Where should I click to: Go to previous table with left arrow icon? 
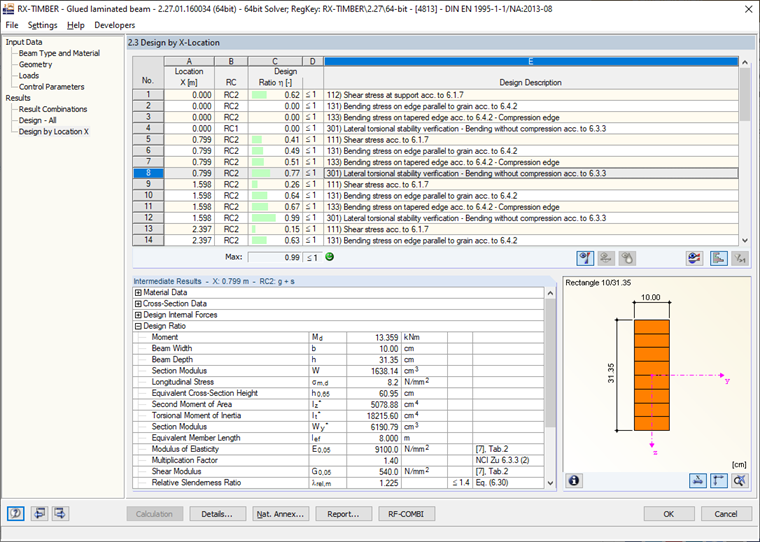click(39, 513)
